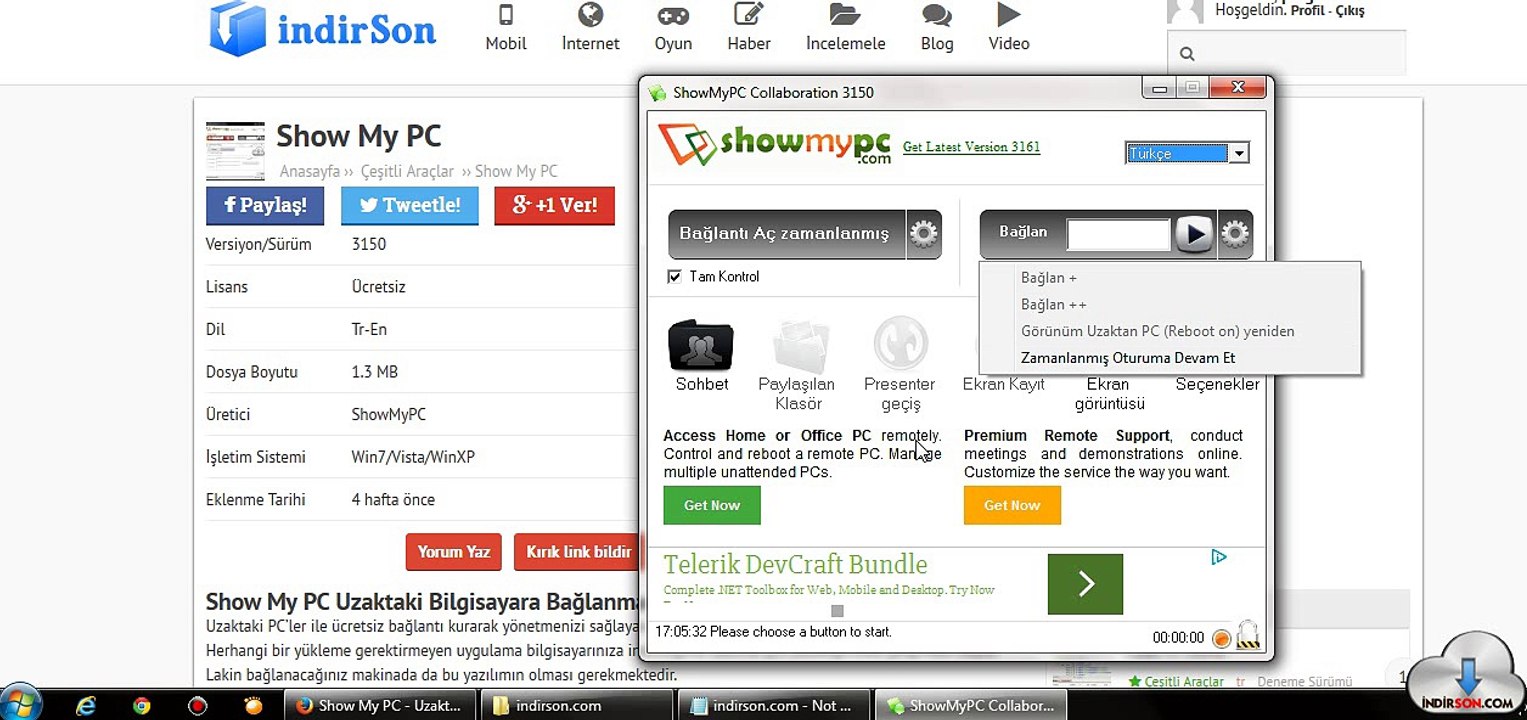
Task: Click the play arrow button to connect
Action: pos(1194,234)
